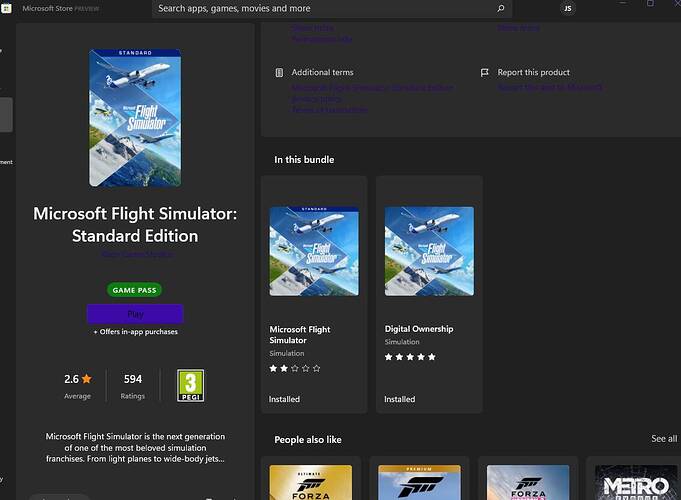Open the Report this app to Microsoft link
This screenshot has height=500, width=681.
coord(550,87)
